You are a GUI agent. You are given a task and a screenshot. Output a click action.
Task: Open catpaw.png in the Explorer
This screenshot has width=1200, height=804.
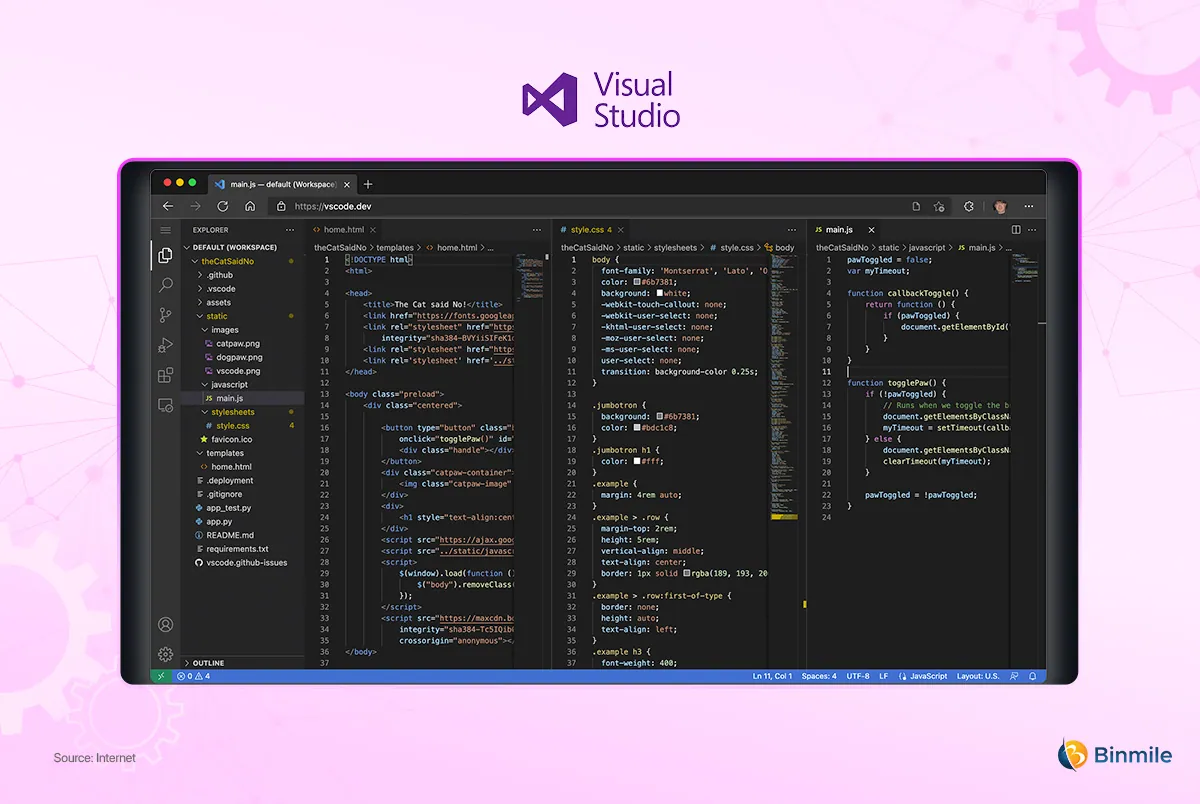pyautogui.click(x=239, y=343)
